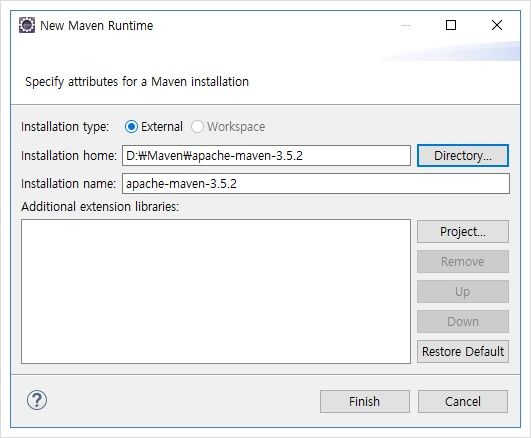Image resolution: width=531 pixels, height=438 pixels.
Task: Click the 'New Maven Runtime' title text
Action: pos(97,25)
